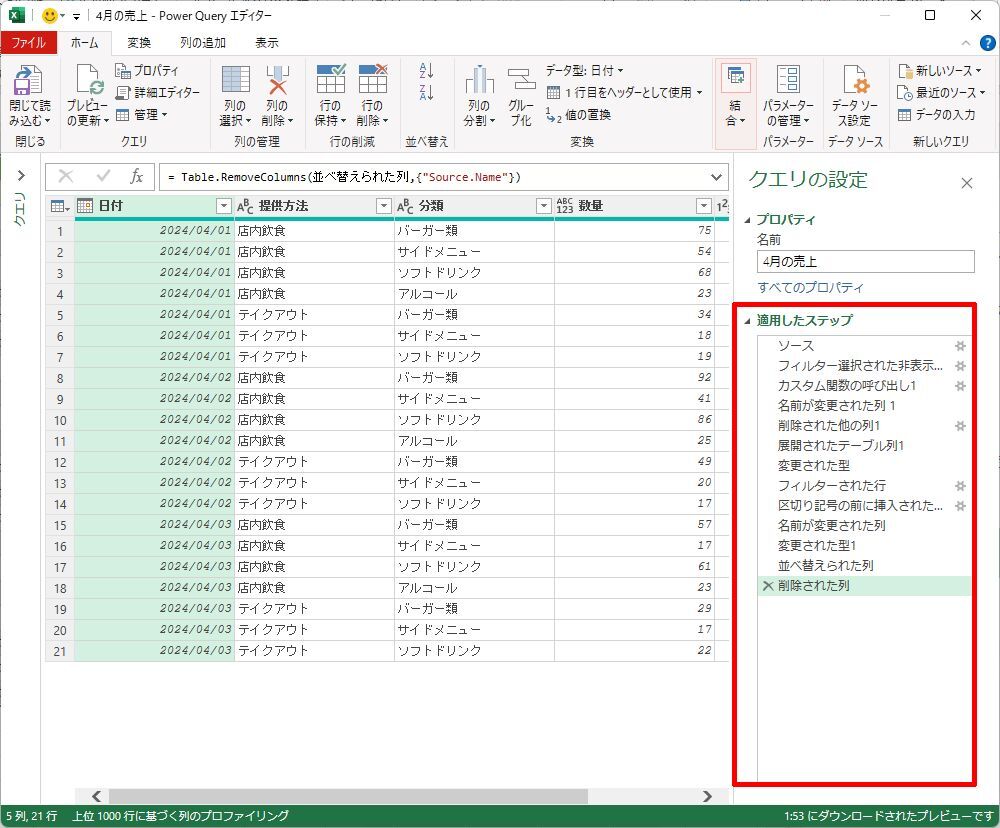Open データ ソース設定 (Data source settings)
This screenshot has width=1000, height=828.
point(853,82)
